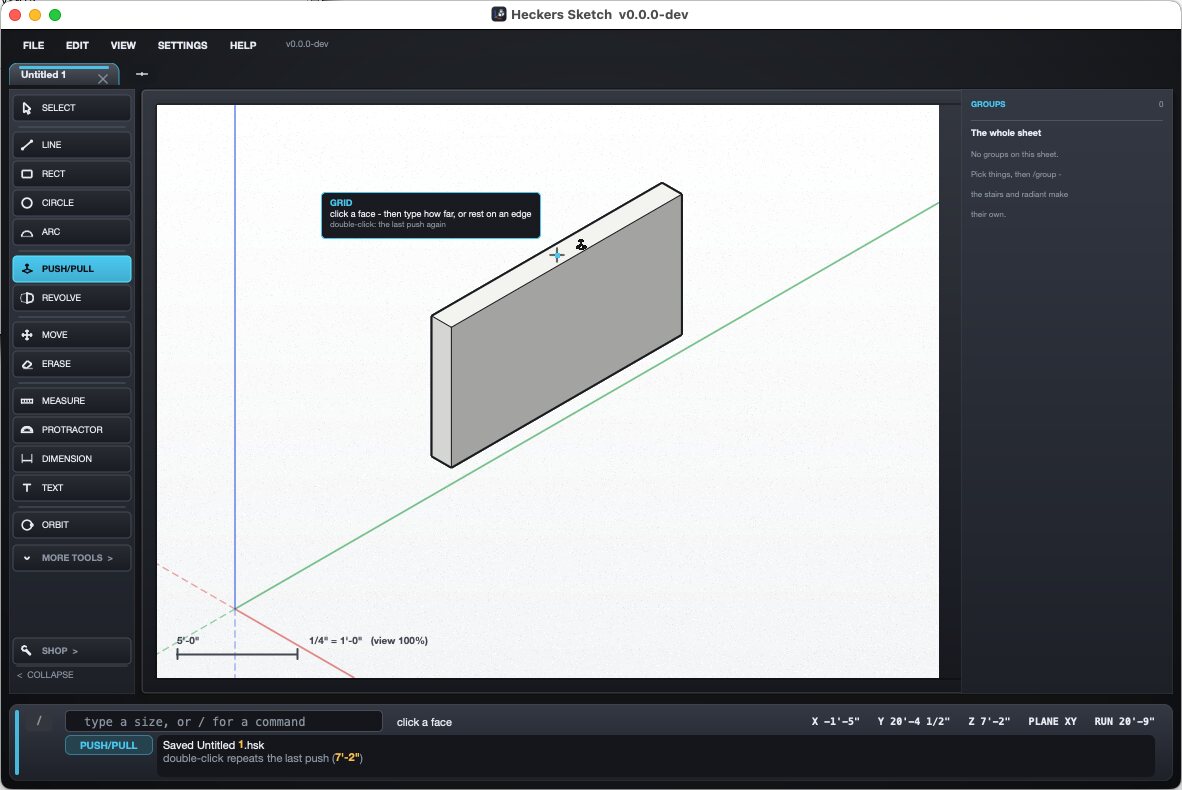
Task: Pick the Measure tool icon
Action: (27, 401)
